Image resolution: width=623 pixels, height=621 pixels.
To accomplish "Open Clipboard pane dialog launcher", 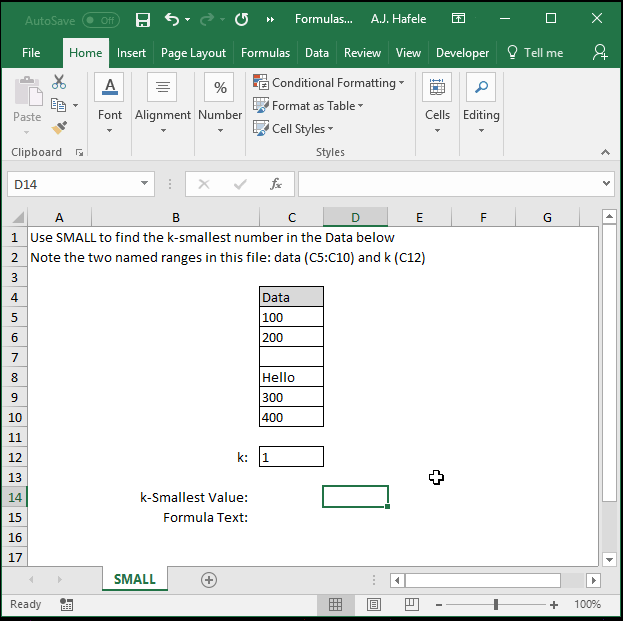I will pyautogui.click(x=79, y=153).
